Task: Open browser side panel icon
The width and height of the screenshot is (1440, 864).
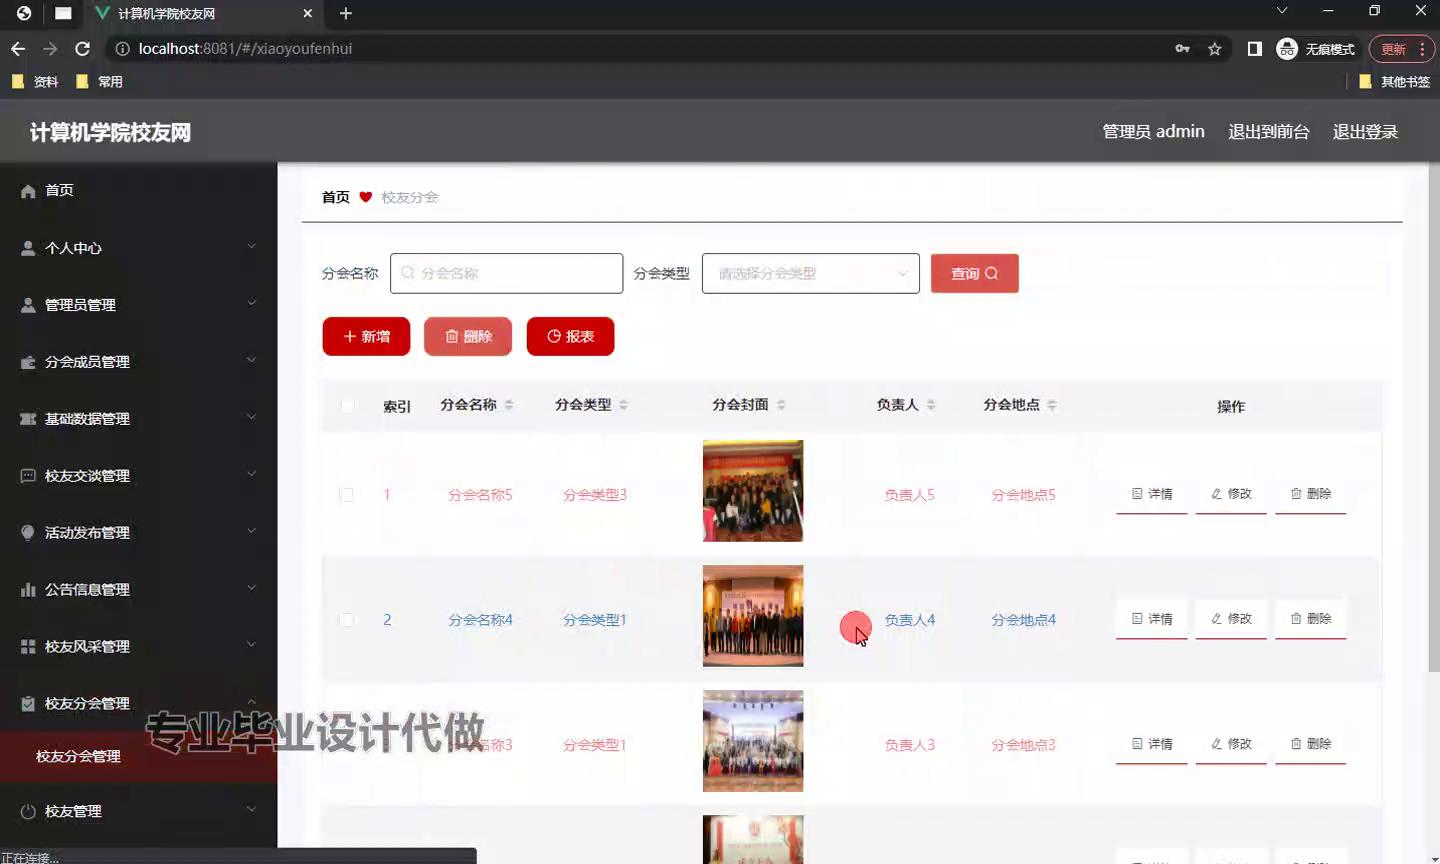Action: (x=1254, y=49)
